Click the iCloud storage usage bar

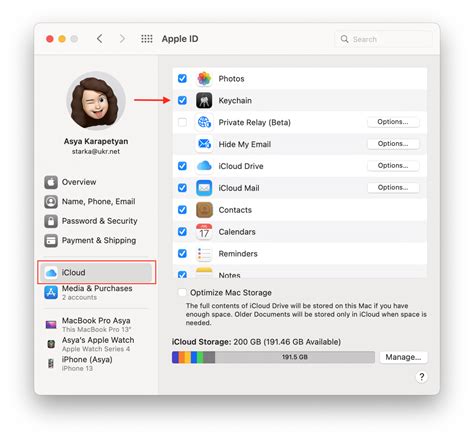tap(273, 357)
